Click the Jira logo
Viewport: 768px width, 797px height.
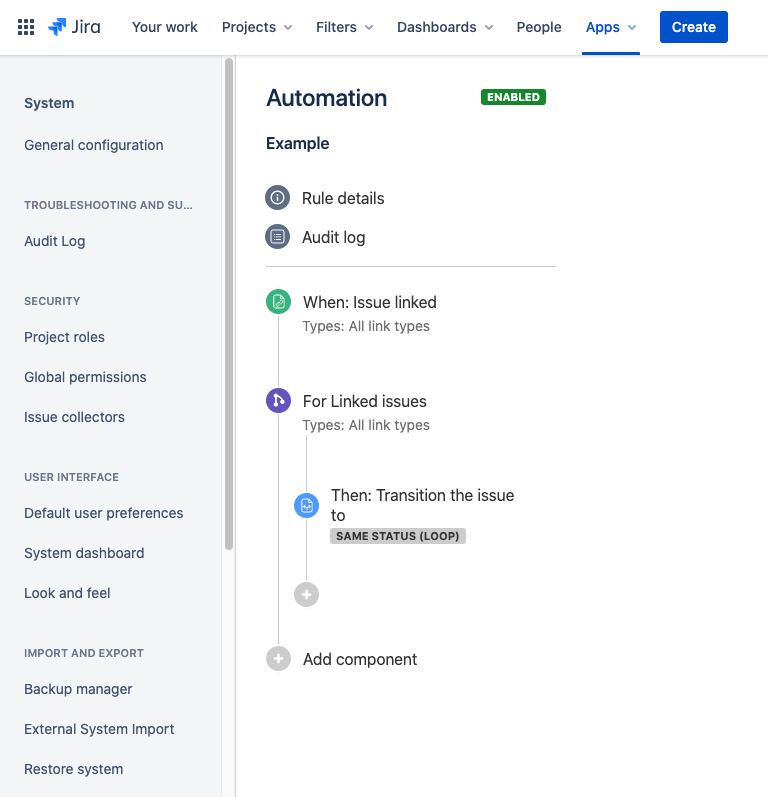pyautogui.click(x=74, y=27)
